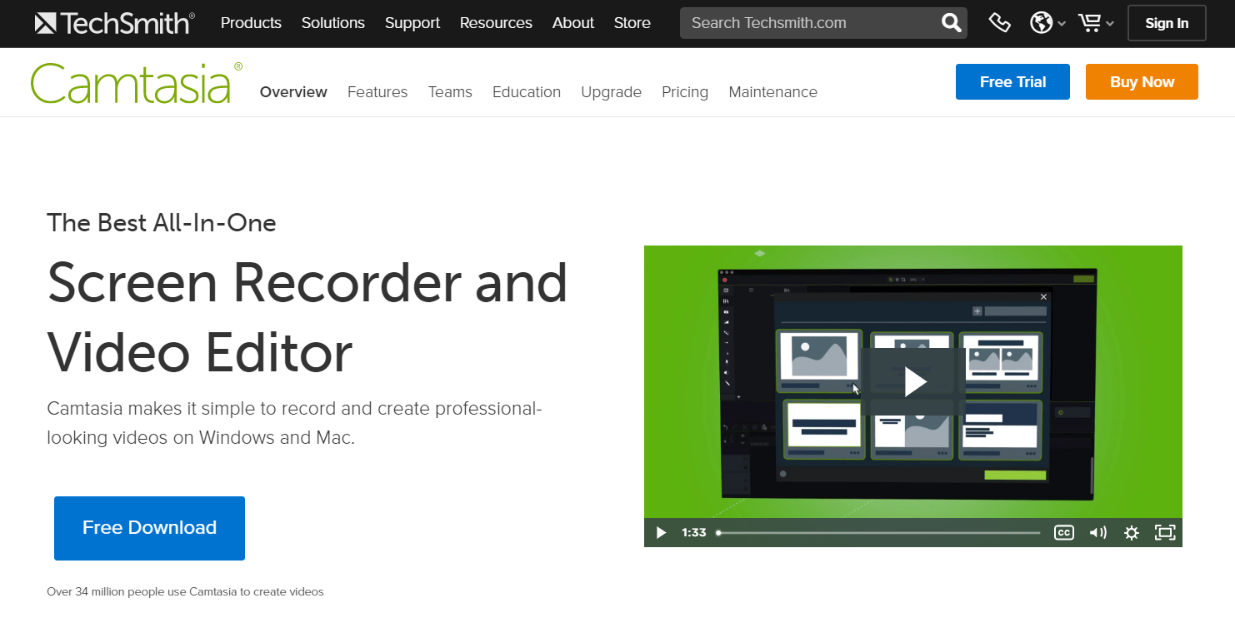Click the Camtasia logo
This screenshot has height=621, width=1235.
pyautogui.click(x=136, y=83)
